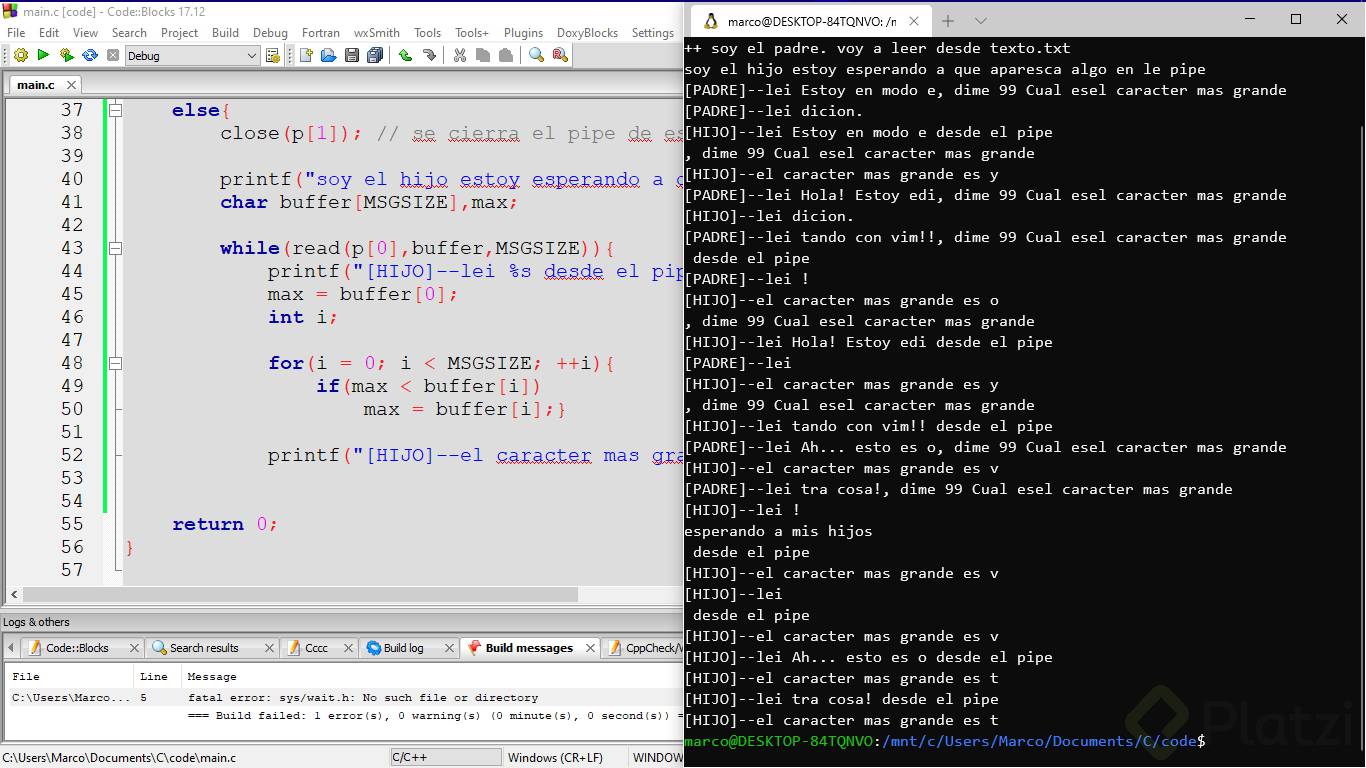1366x768 pixels.
Task: Open the File menu
Action: coord(16,33)
